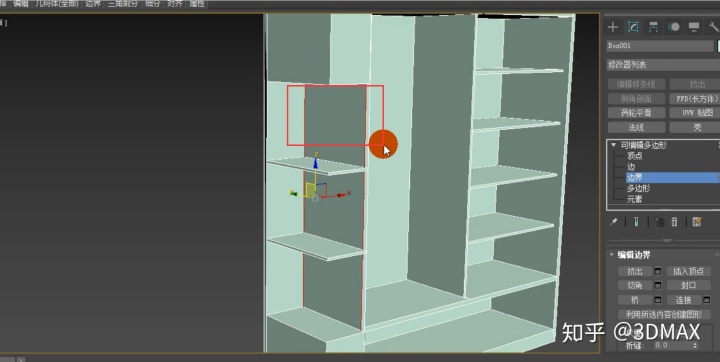Viewport: 720px width, 362px height.
Task: Open the 修改器列表 dropdown
Action: click(x=663, y=65)
